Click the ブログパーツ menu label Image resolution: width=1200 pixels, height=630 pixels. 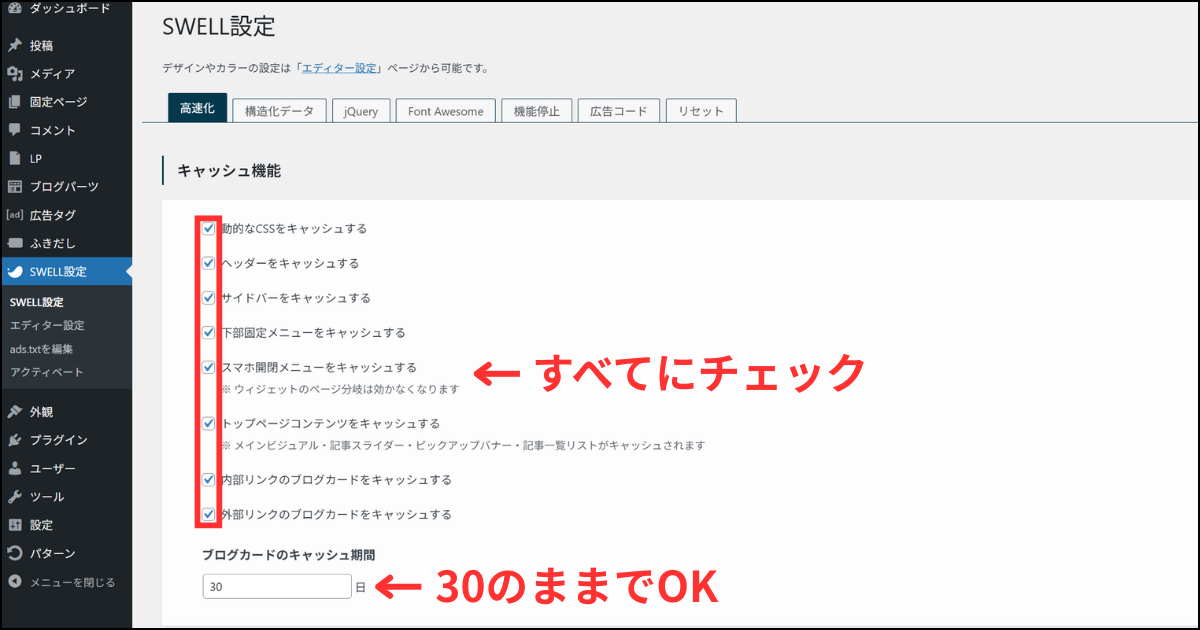[64, 186]
